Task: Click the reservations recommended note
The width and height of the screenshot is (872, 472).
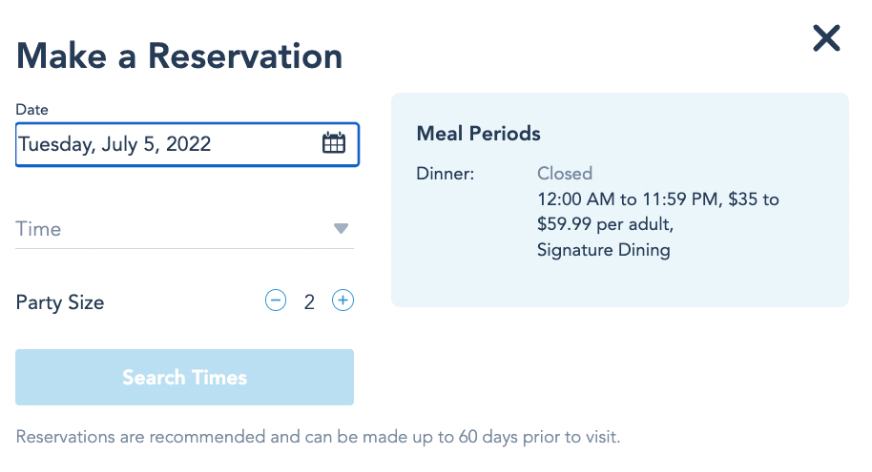Action: [x=318, y=437]
